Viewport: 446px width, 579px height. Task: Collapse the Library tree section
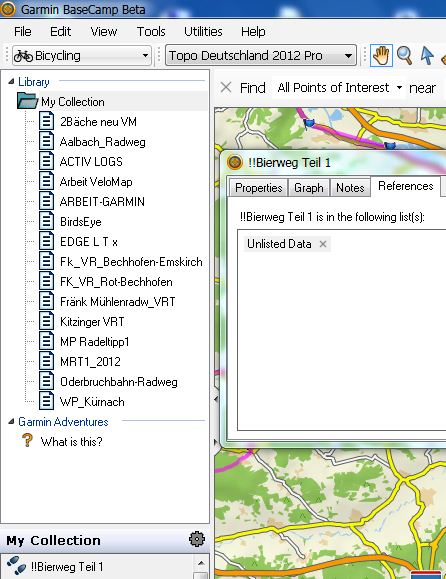click(x=11, y=81)
